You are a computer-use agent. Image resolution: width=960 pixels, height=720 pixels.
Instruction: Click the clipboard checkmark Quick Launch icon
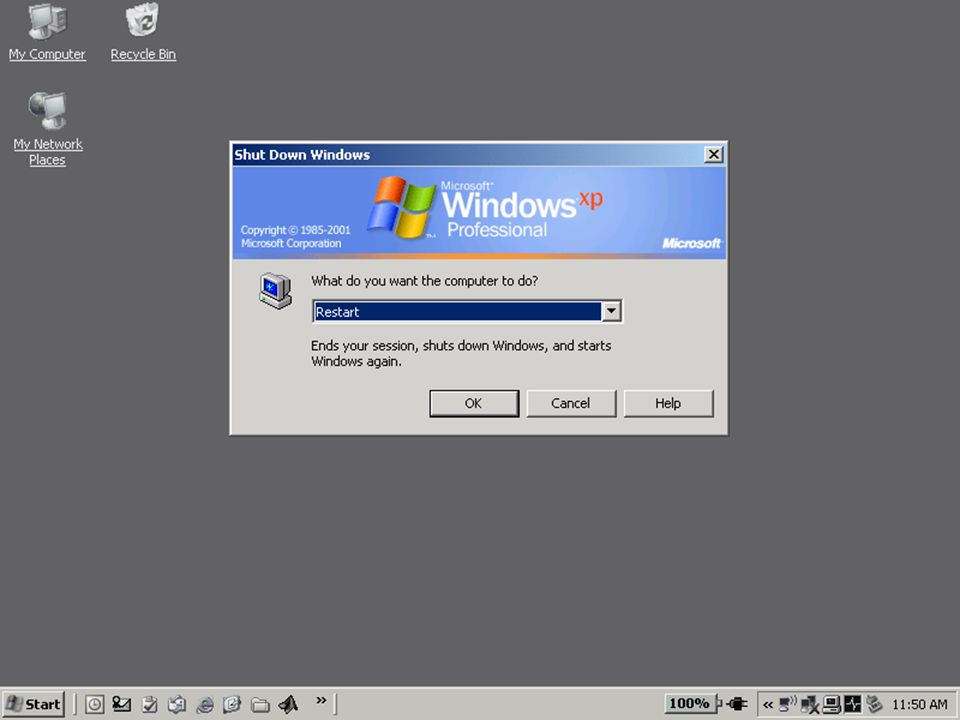149,704
